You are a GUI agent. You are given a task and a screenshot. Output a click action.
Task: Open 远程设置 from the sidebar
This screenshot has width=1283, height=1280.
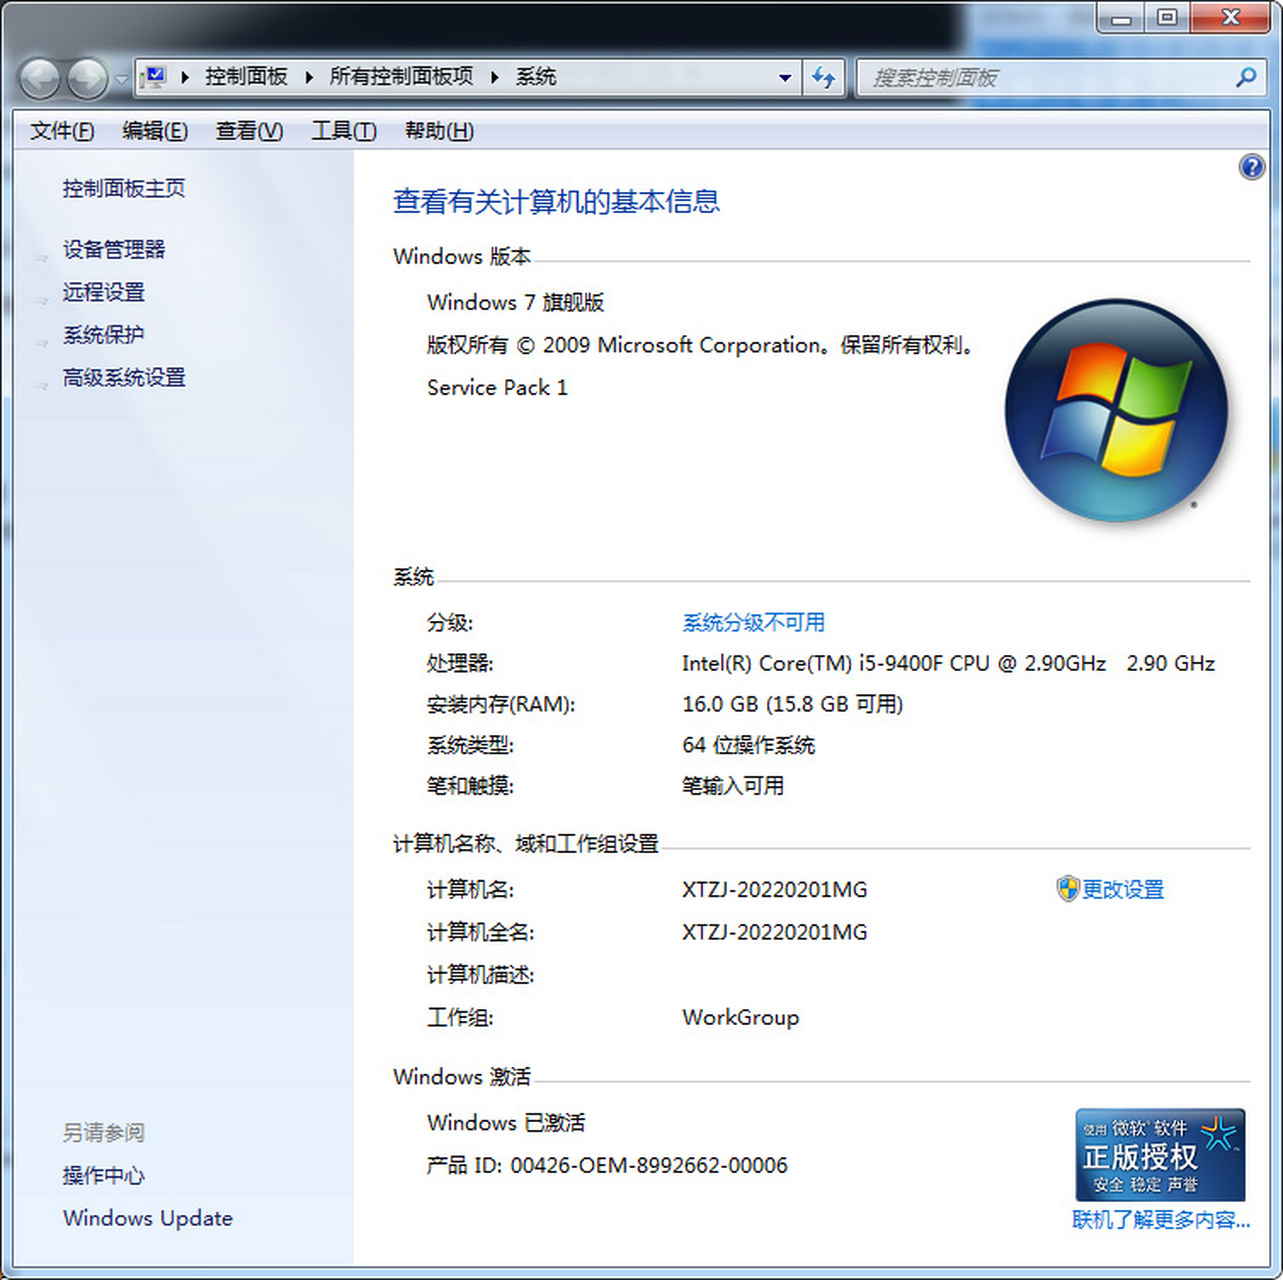[104, 292]
